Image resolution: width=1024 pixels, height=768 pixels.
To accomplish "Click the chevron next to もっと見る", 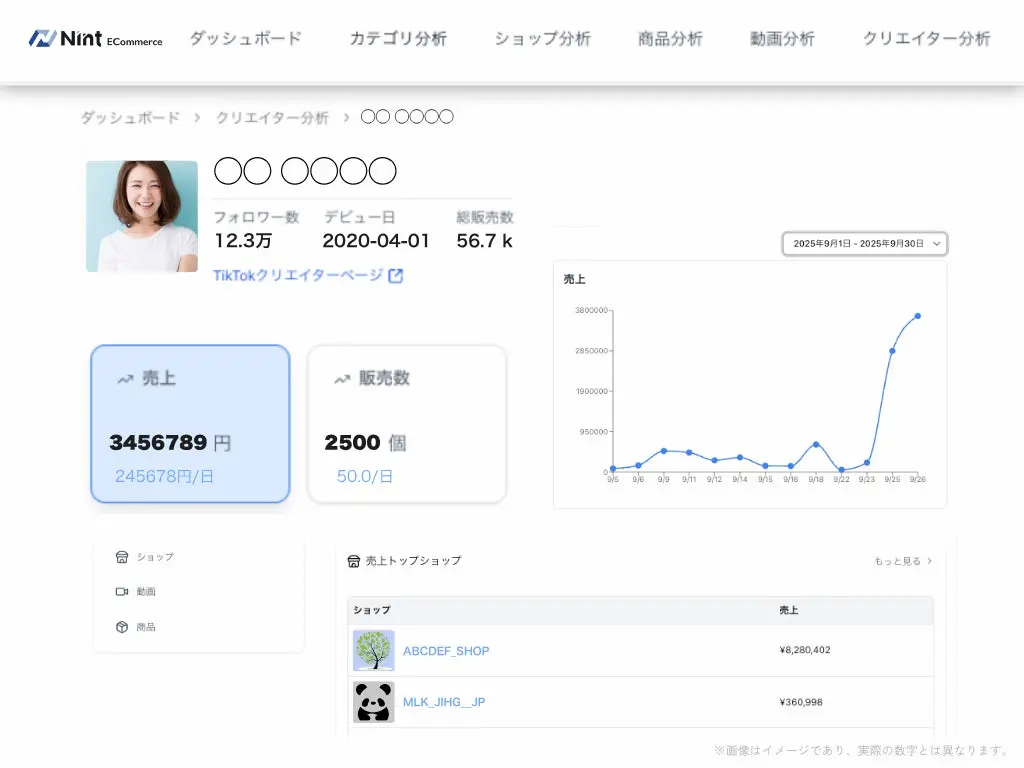I will (x=929, y=561).
